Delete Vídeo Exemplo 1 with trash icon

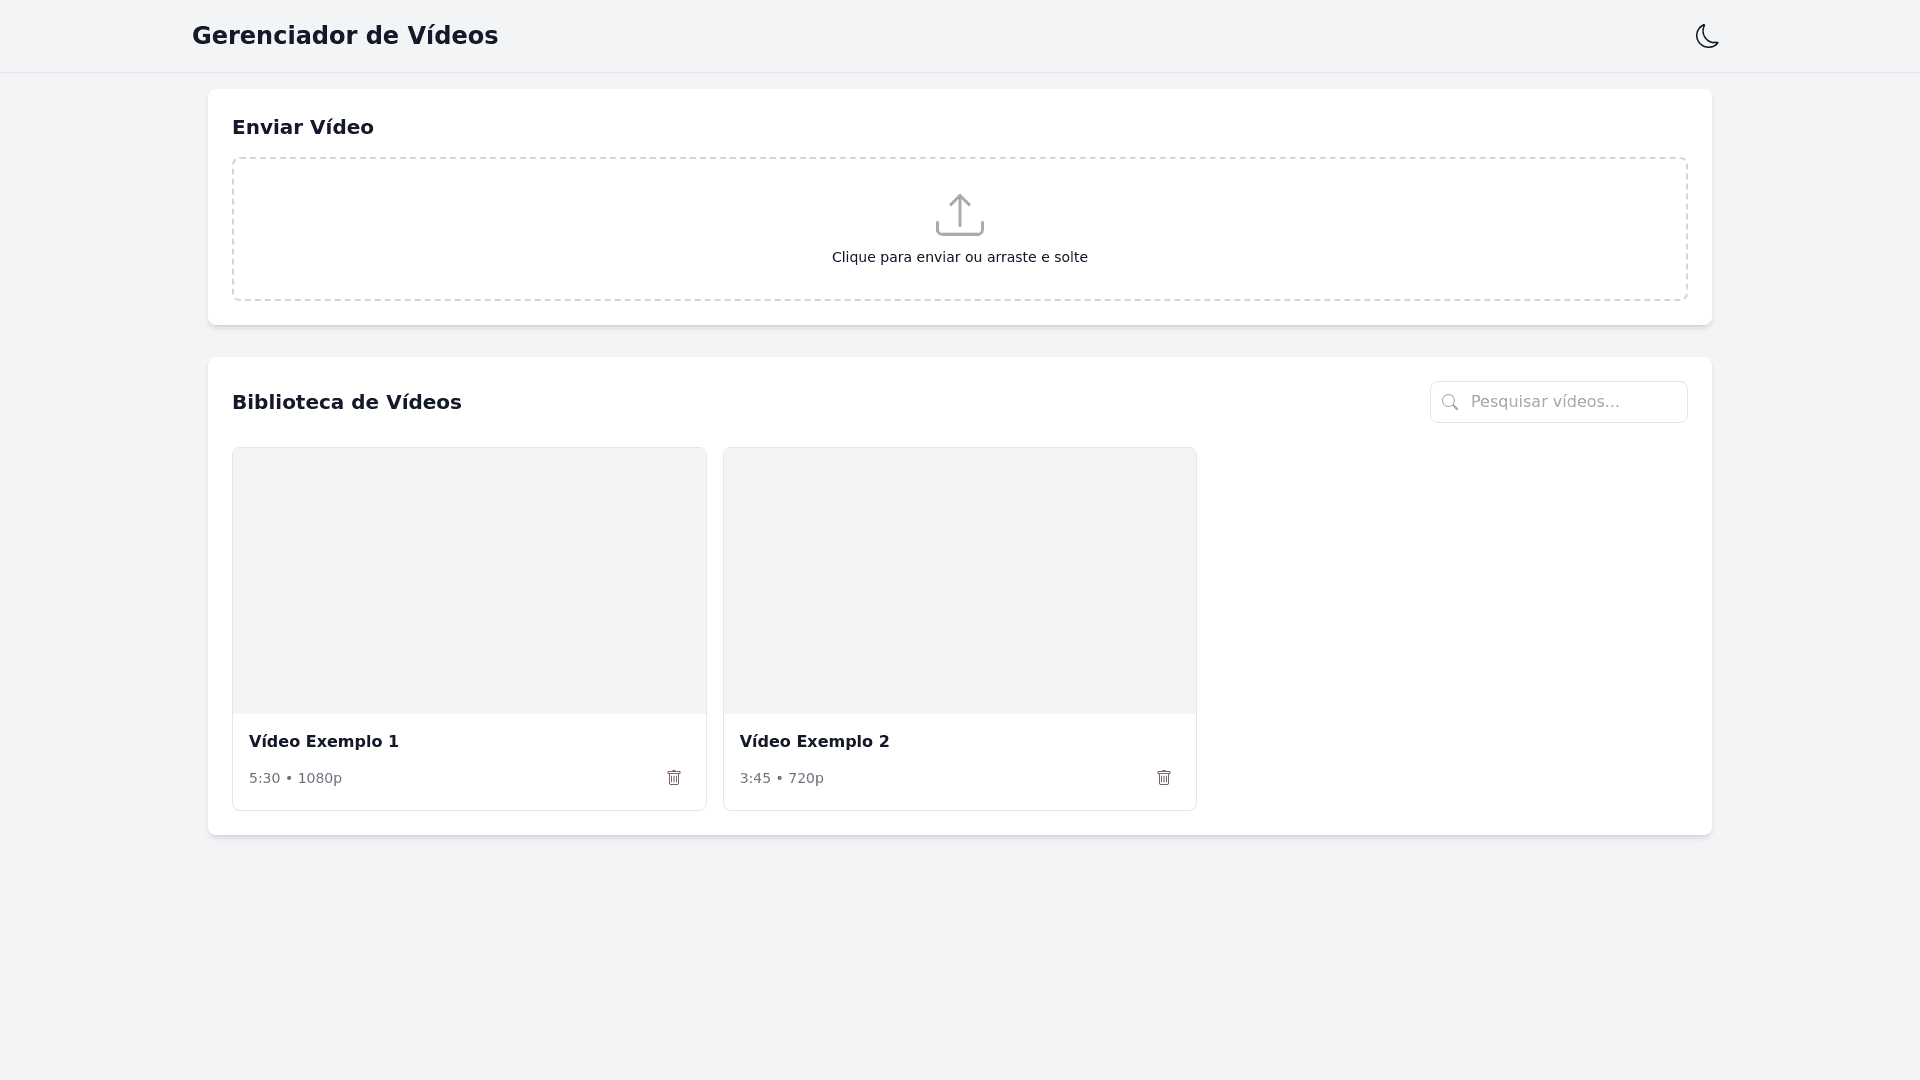tap(674, 778)
